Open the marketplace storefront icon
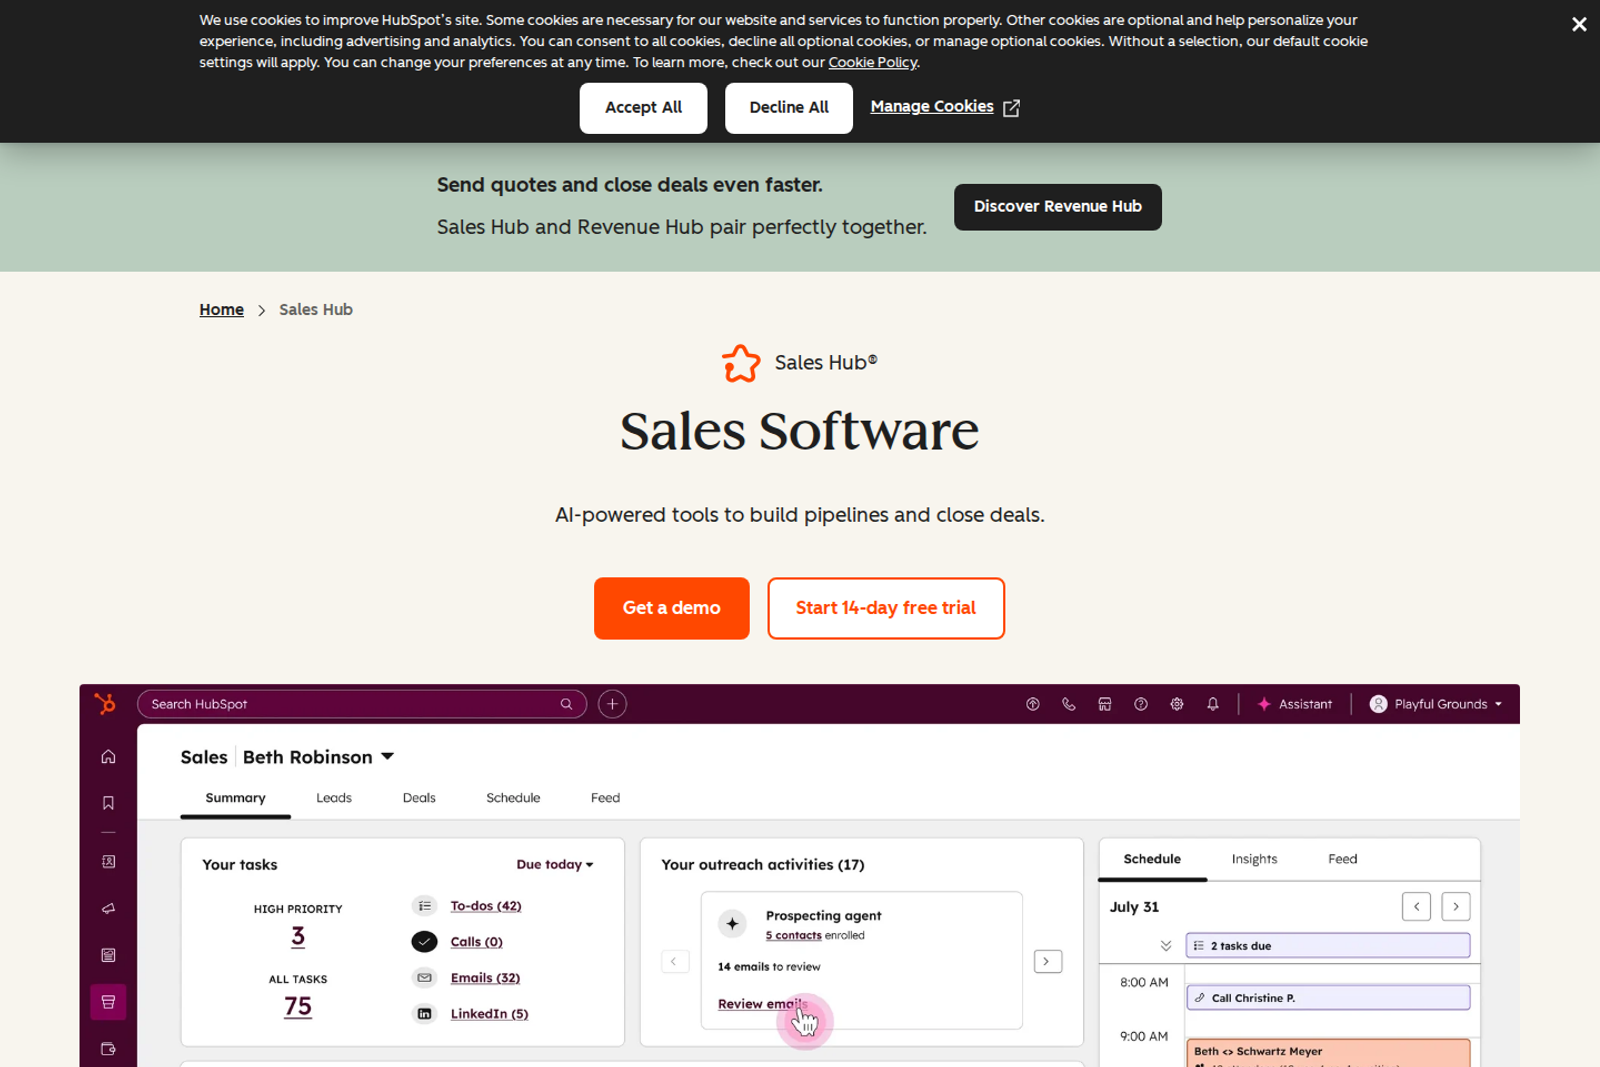The height and width of the screenshot is (1067, 1600). (x=1104, y=704)
